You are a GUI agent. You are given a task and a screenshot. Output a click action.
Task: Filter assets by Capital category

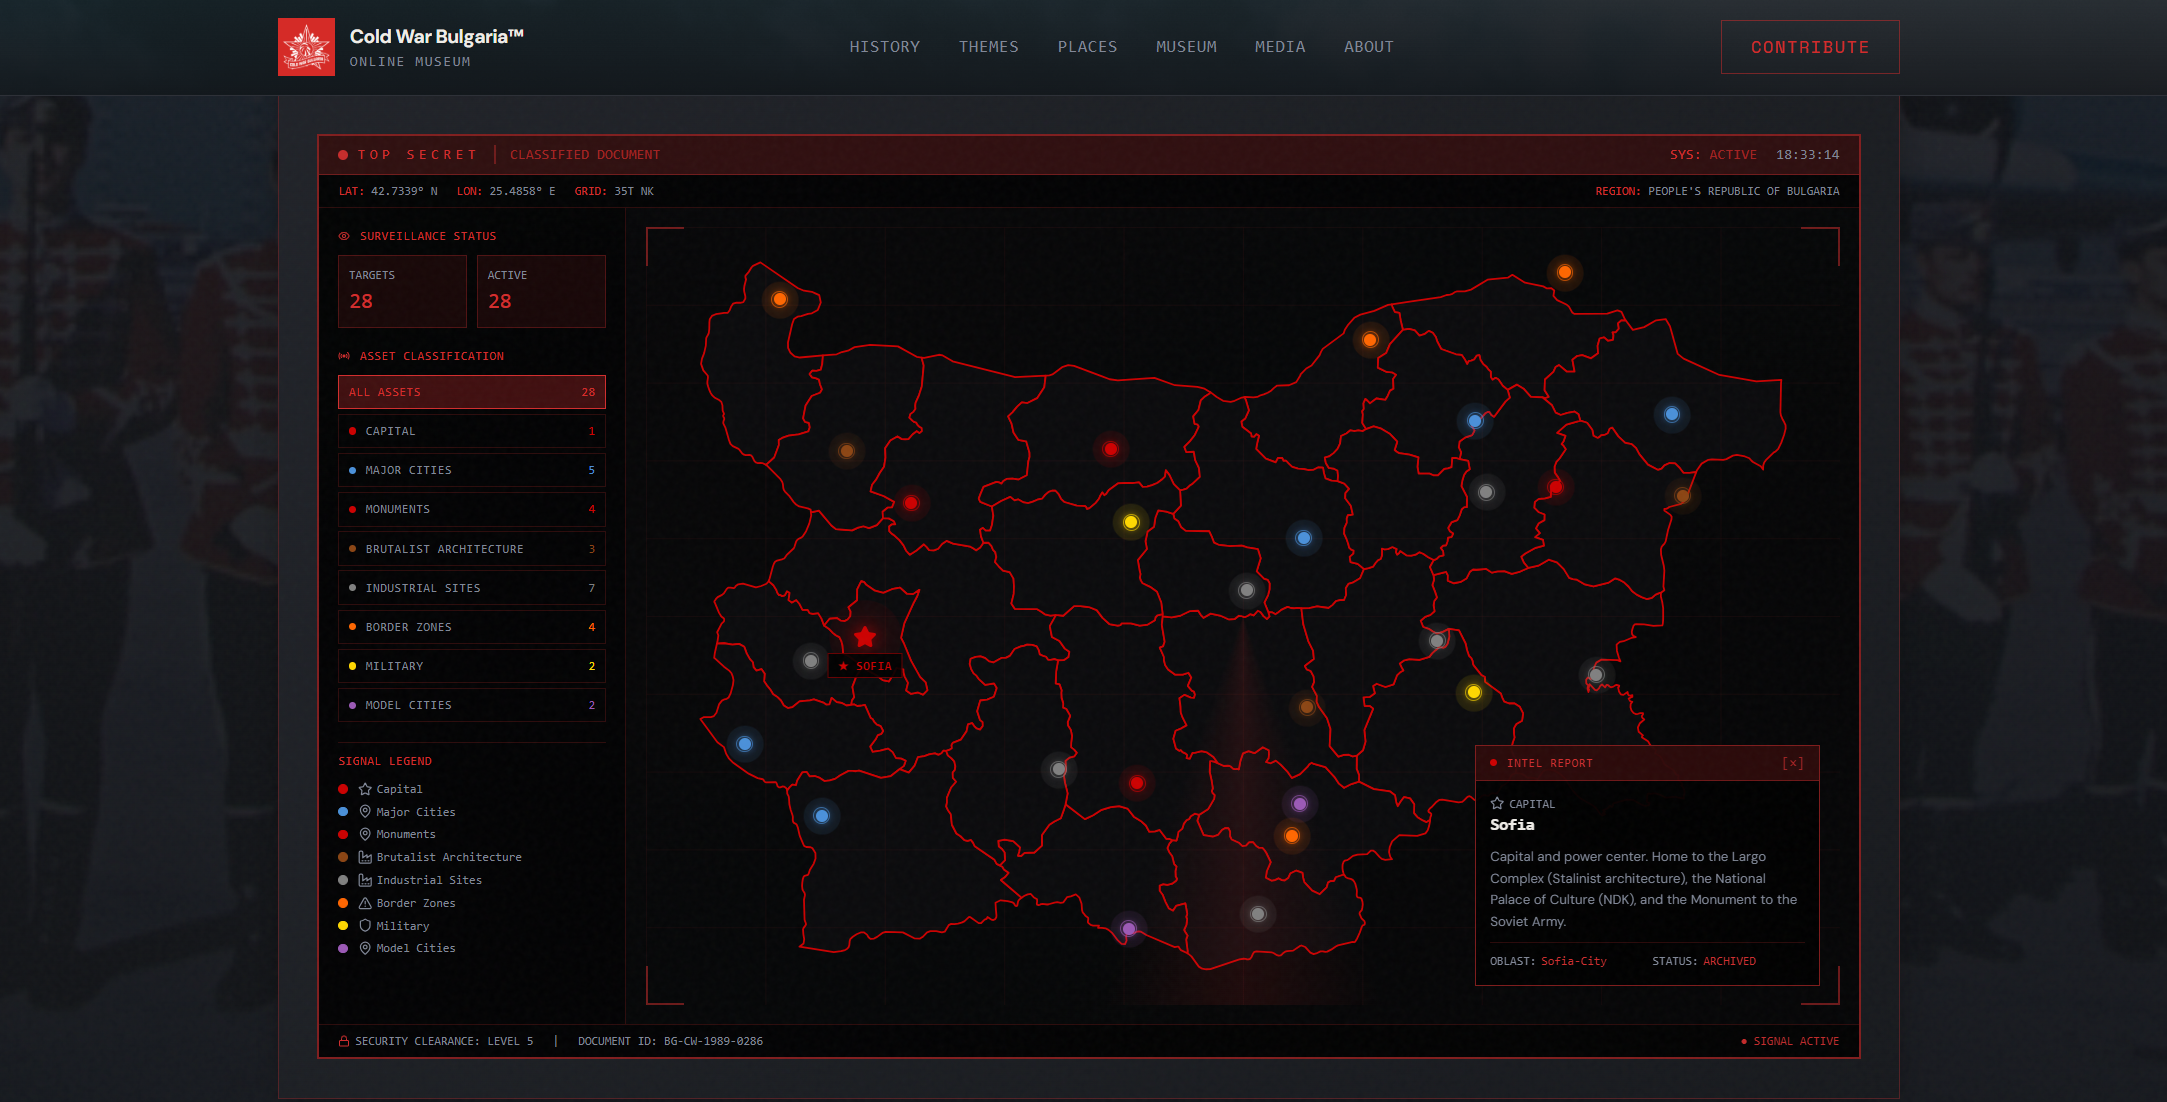[471, 431]
